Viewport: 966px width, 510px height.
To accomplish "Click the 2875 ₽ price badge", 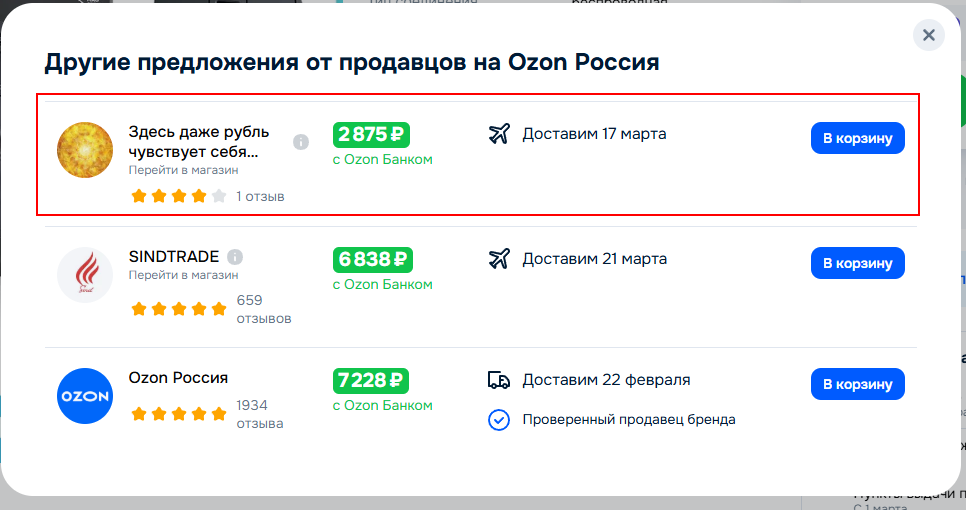I will click(372, 135).
